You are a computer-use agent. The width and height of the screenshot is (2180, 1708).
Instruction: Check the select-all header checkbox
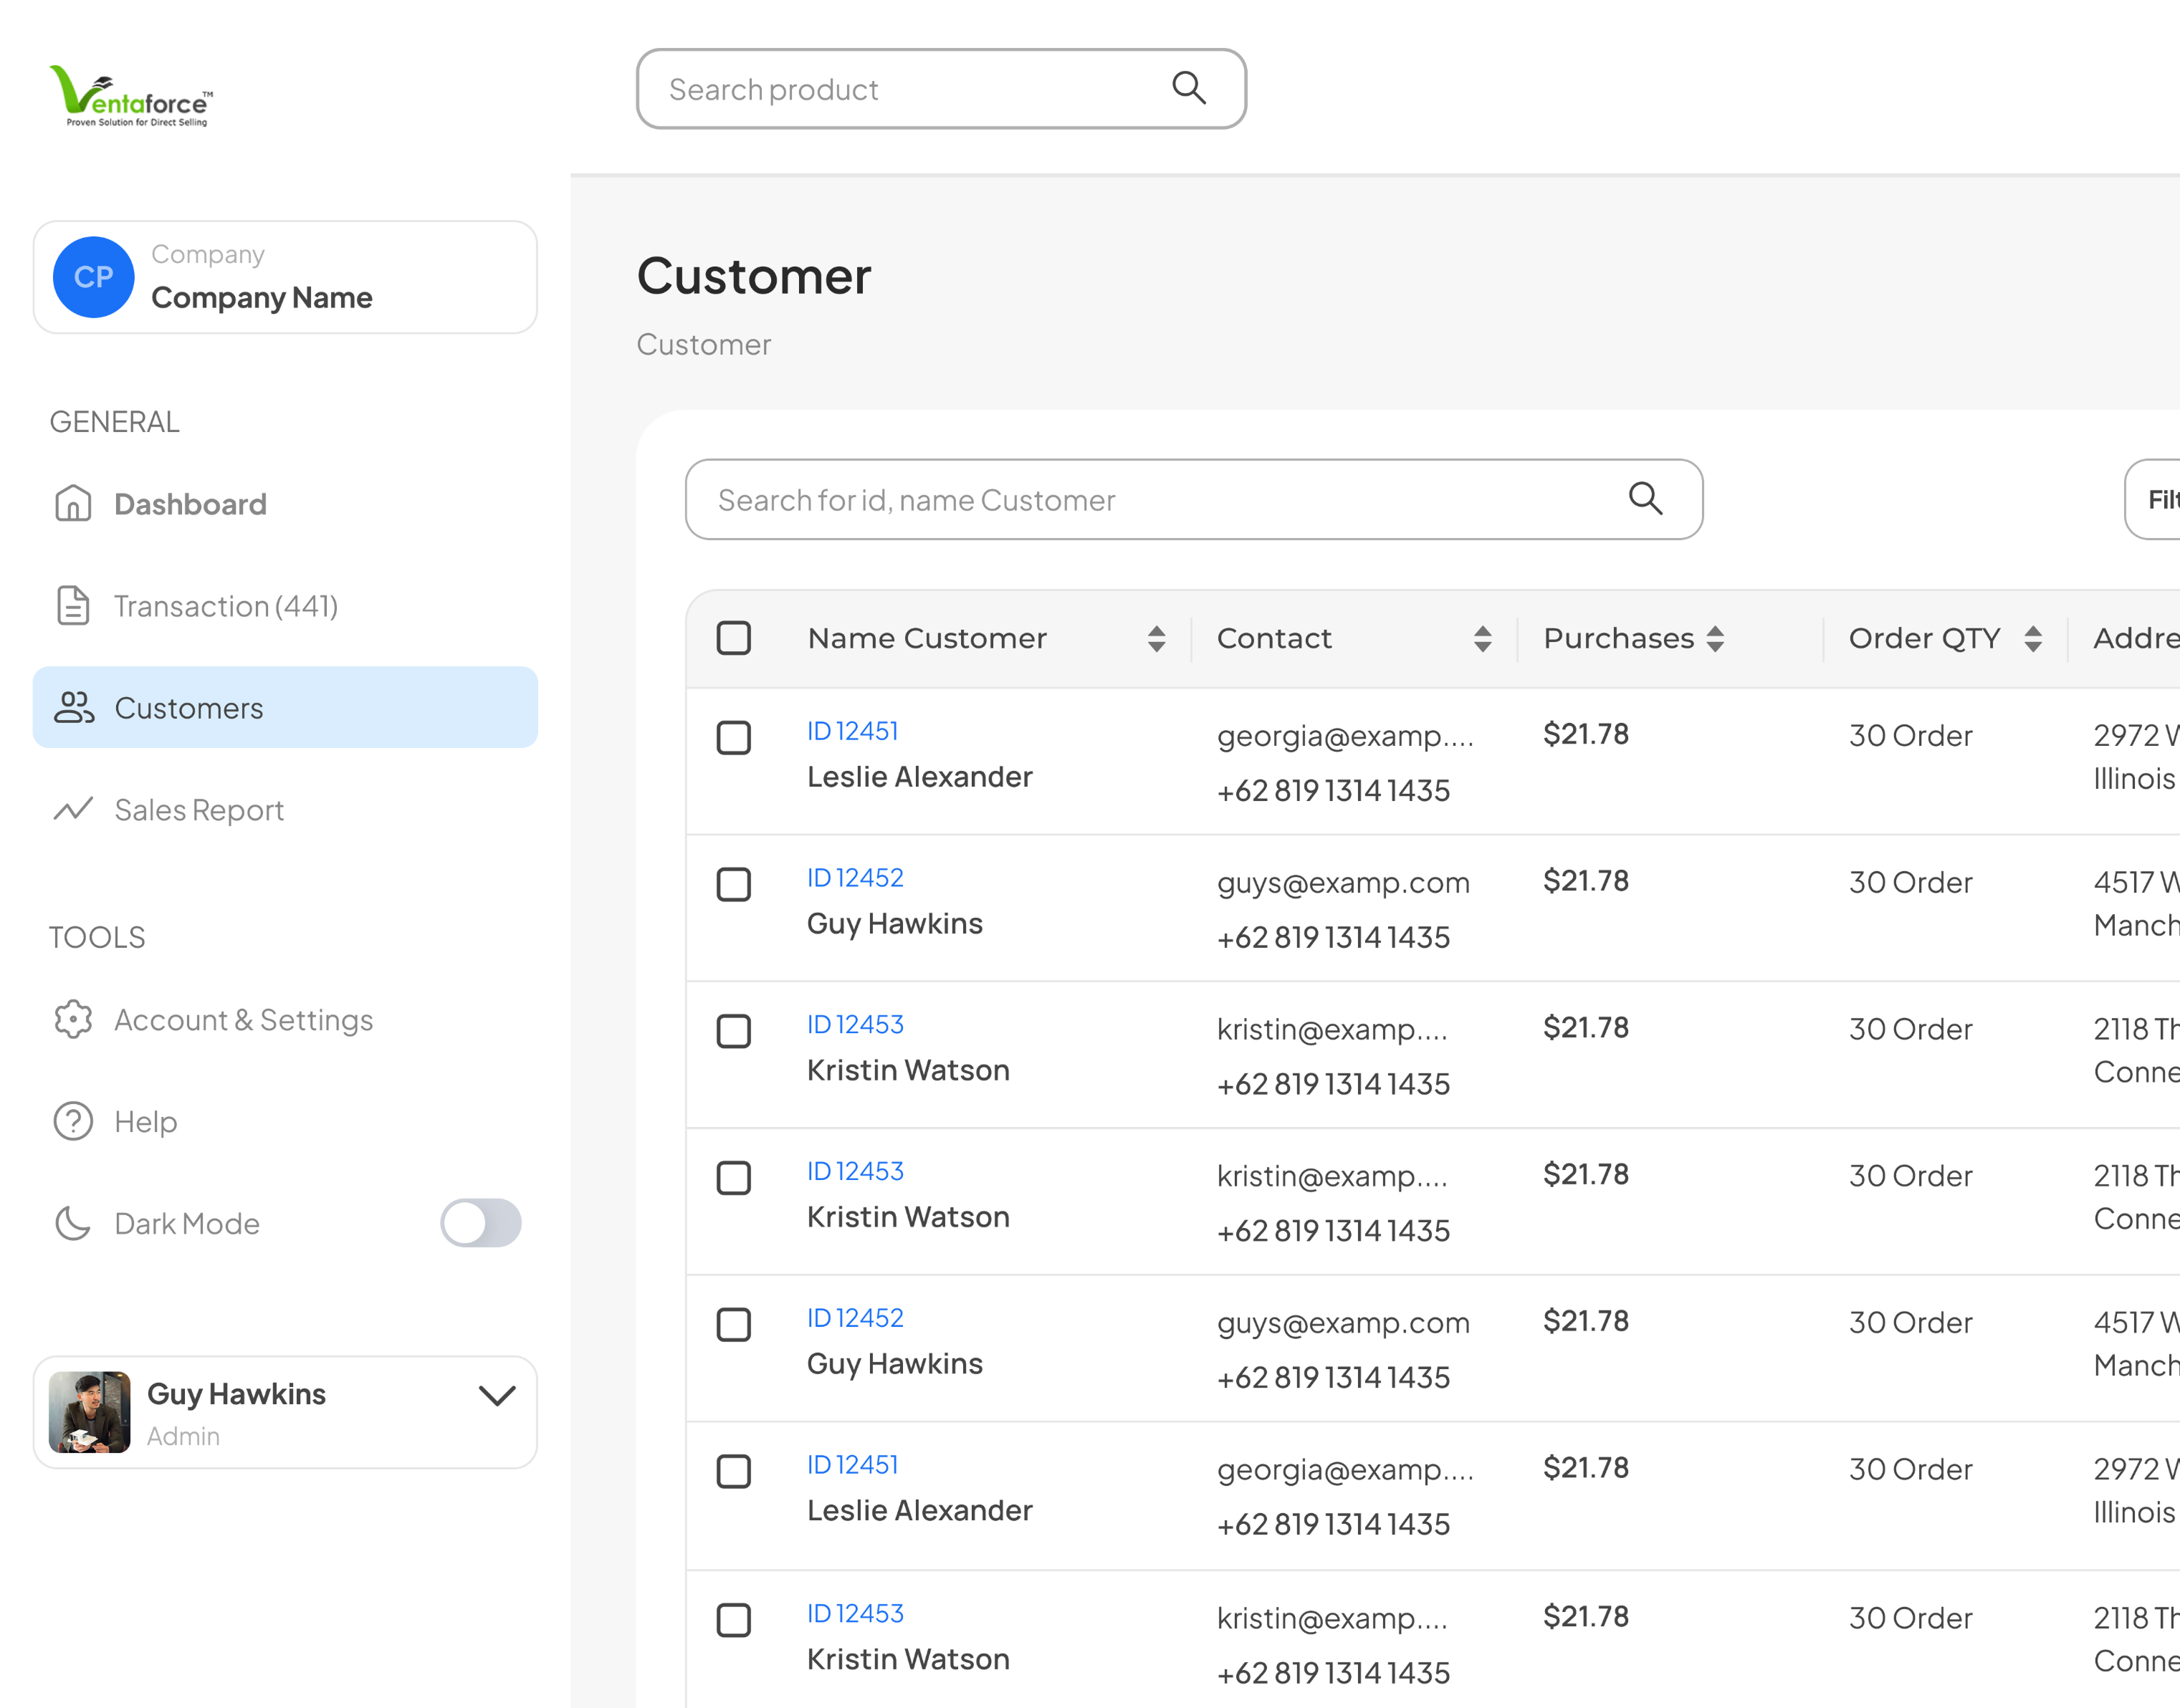[x=734, y=638]
